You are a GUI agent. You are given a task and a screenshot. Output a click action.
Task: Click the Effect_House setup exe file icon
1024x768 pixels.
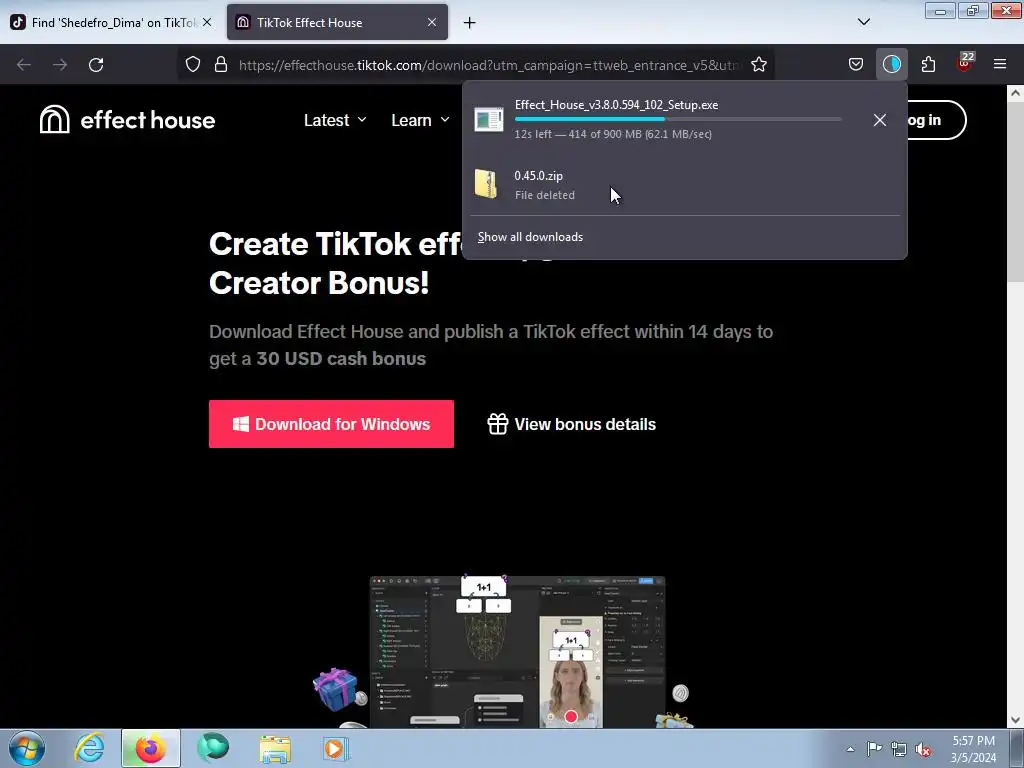488,120
